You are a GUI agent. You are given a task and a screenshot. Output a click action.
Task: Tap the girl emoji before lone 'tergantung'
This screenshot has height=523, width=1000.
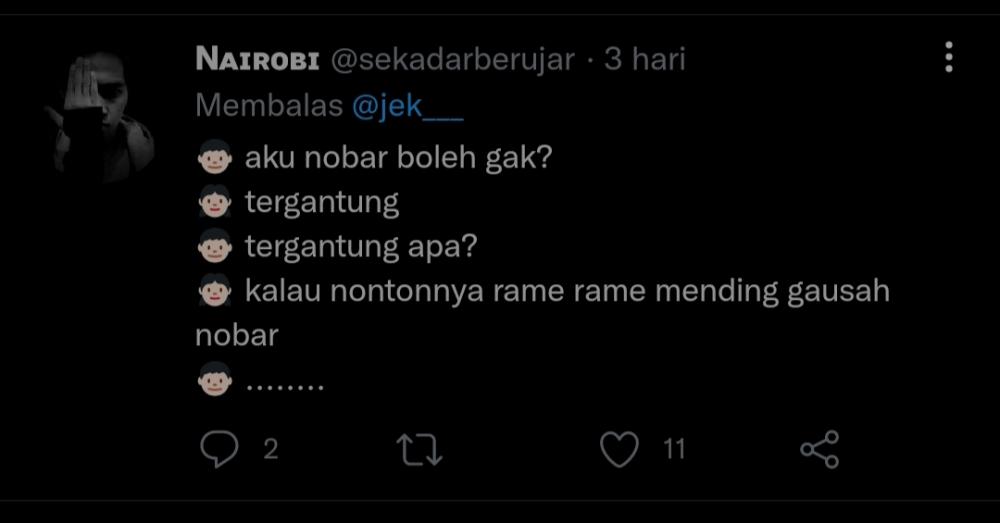pyautogui.click(x=215, y=202)
